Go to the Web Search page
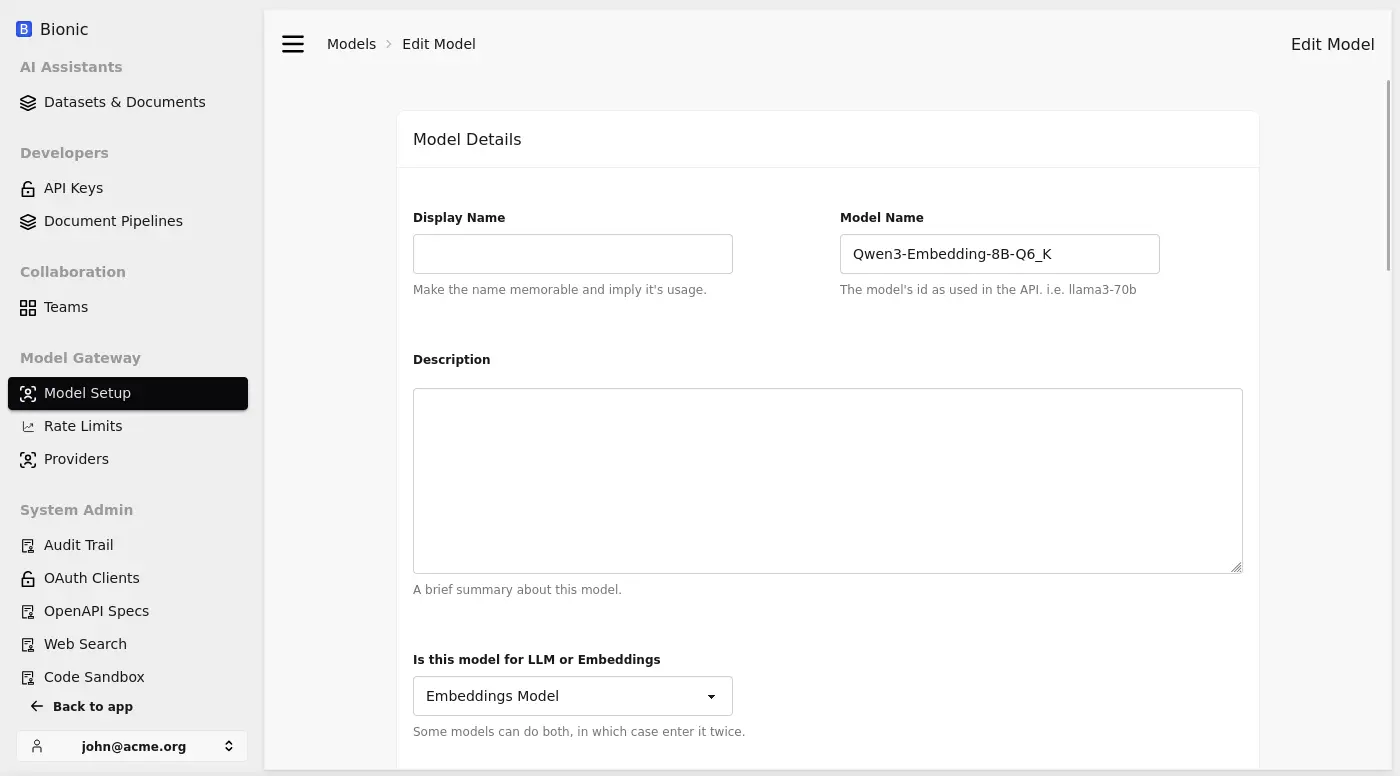Image resolution: width=1400 pixels, height=776 pixels. 85,644
